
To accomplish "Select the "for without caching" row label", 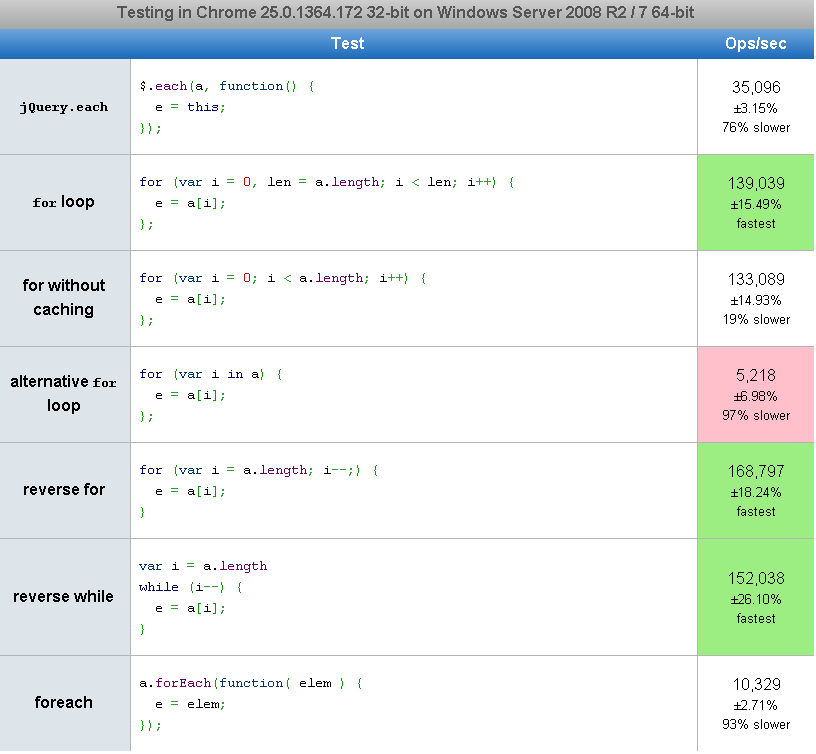I will click(x=64, y=298).
